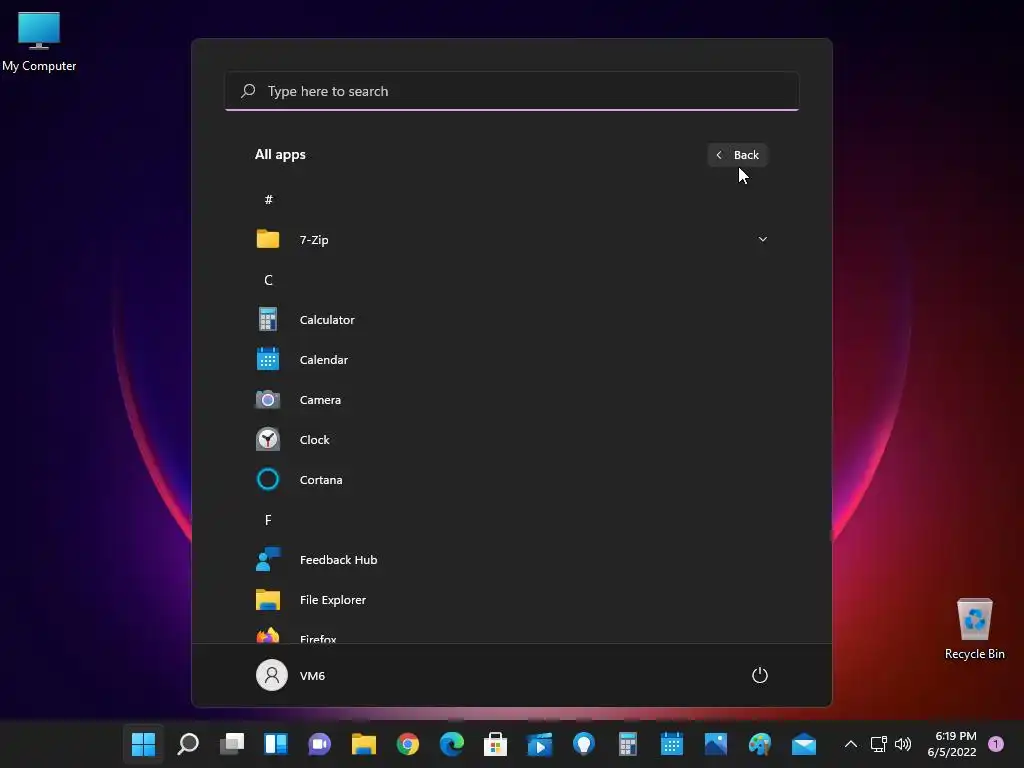
Task: Open File Explorer from the taskbar
Action: (x=364, y=743)
